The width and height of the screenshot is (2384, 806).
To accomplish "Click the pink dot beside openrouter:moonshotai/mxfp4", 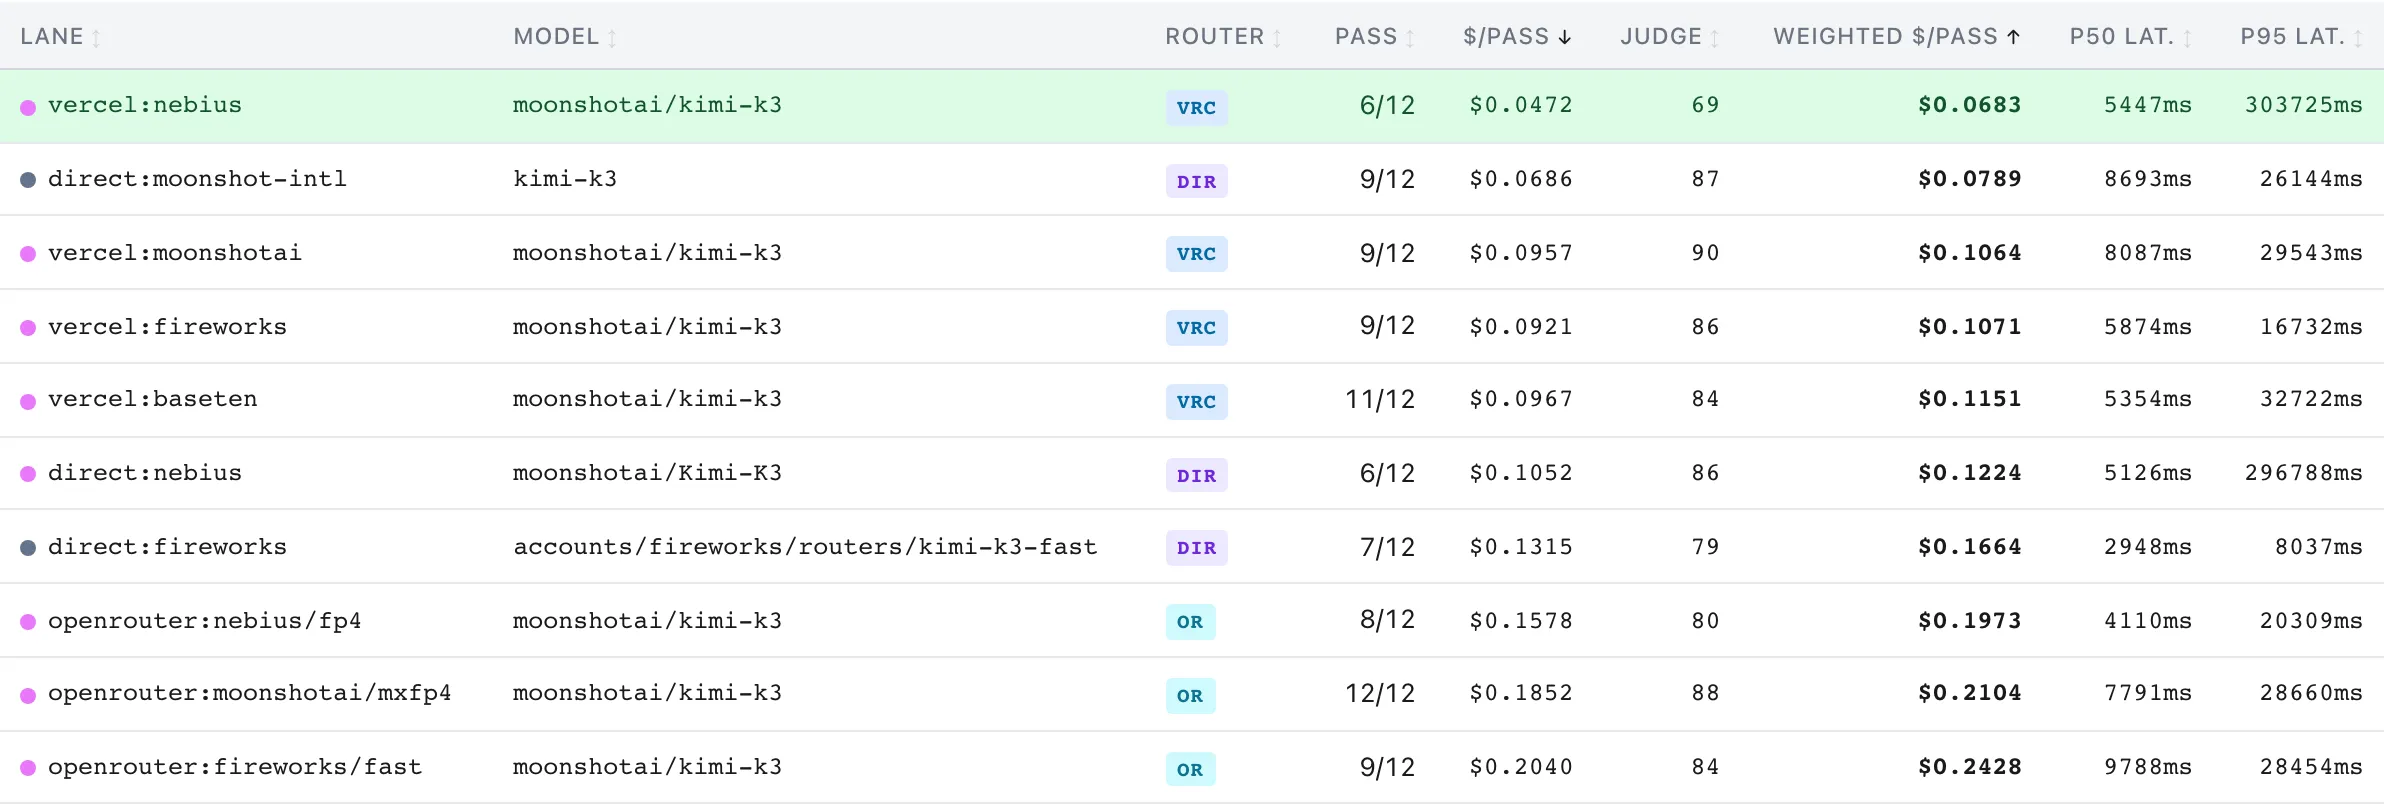I will 28,695.
